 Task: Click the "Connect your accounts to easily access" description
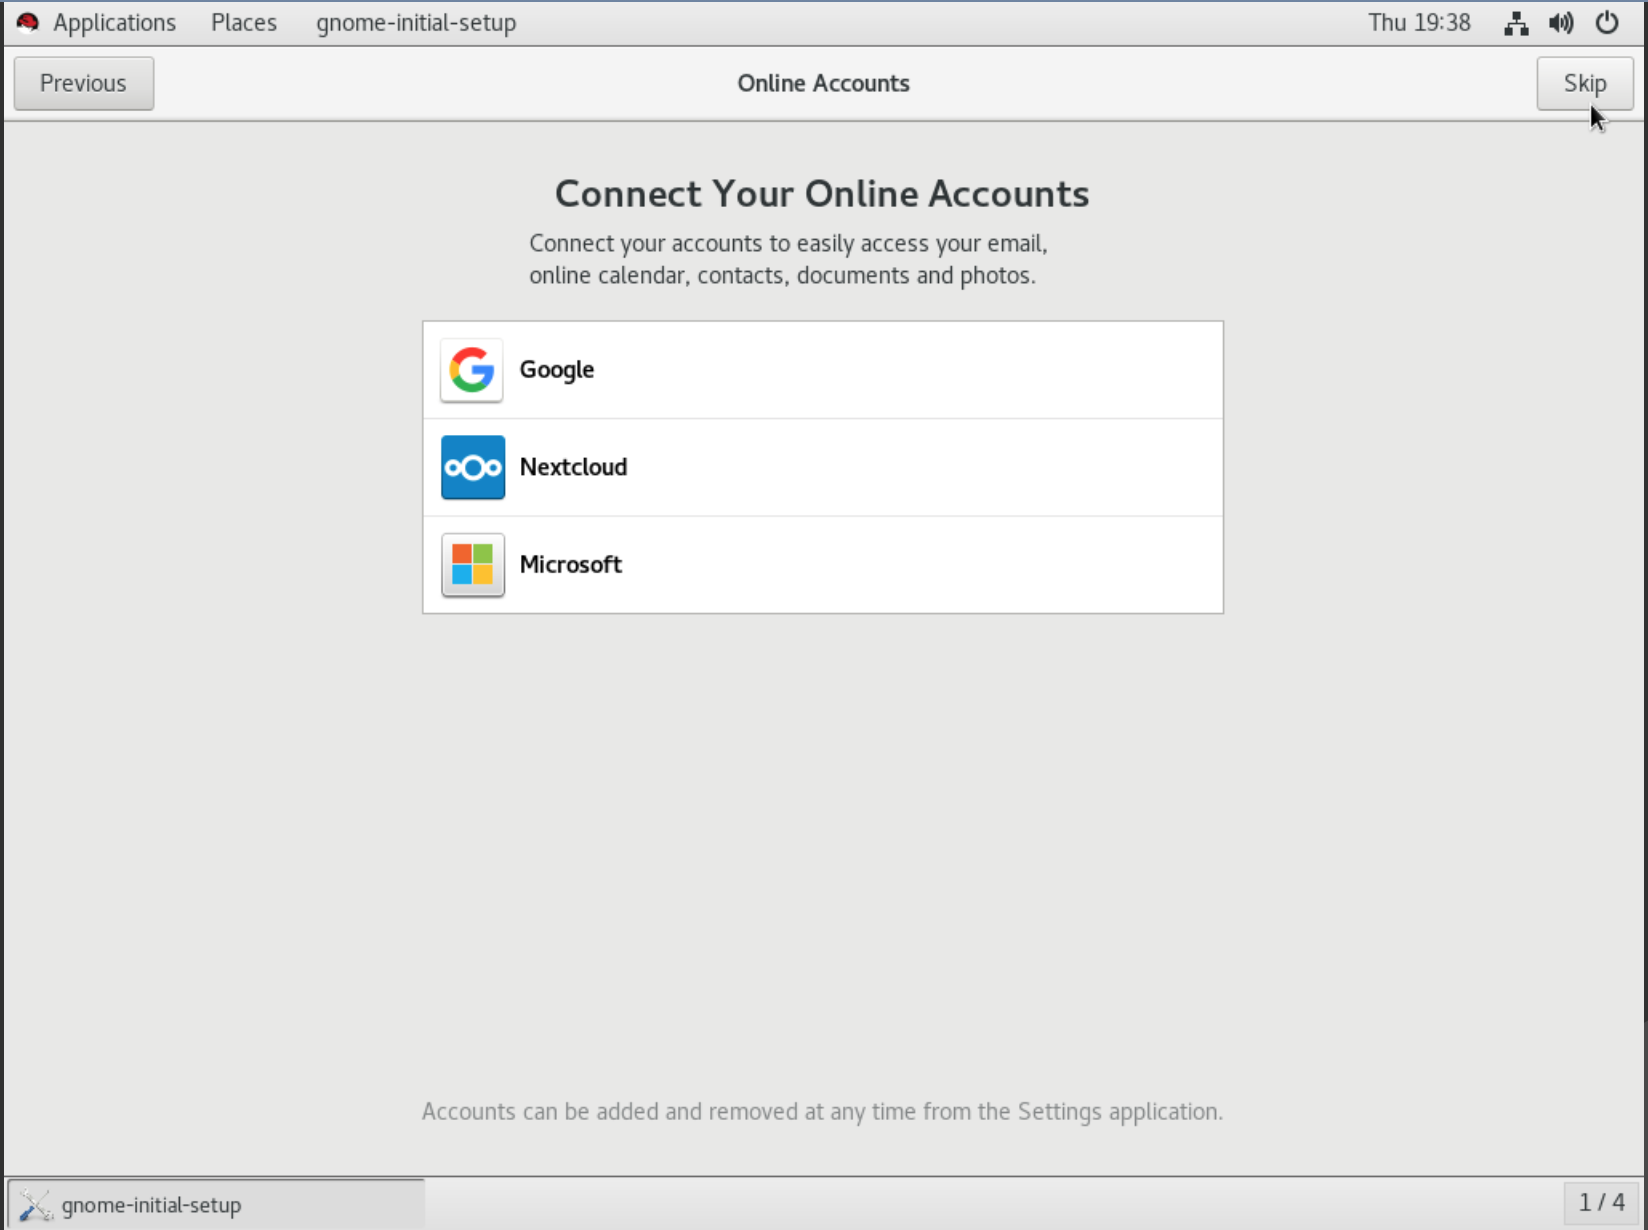(x=788, y=259)
